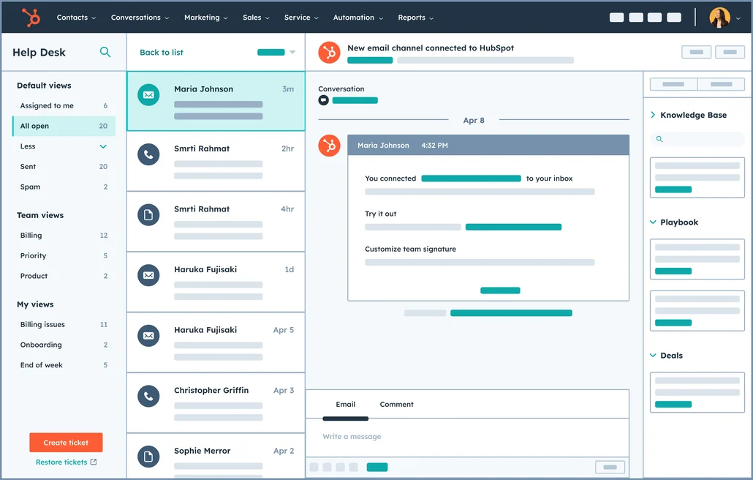Open the Automation menu
Viewport: 754px width, 480px height.
[358, 17]
